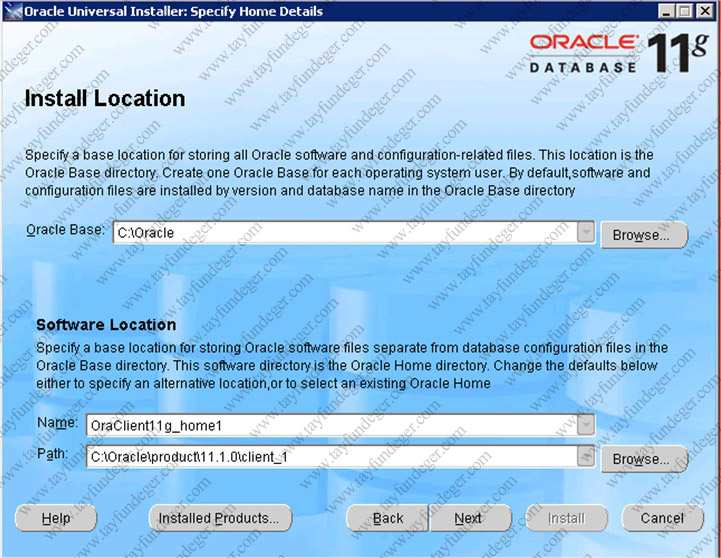Expand the Name dropdown arrow

[586, 425]
